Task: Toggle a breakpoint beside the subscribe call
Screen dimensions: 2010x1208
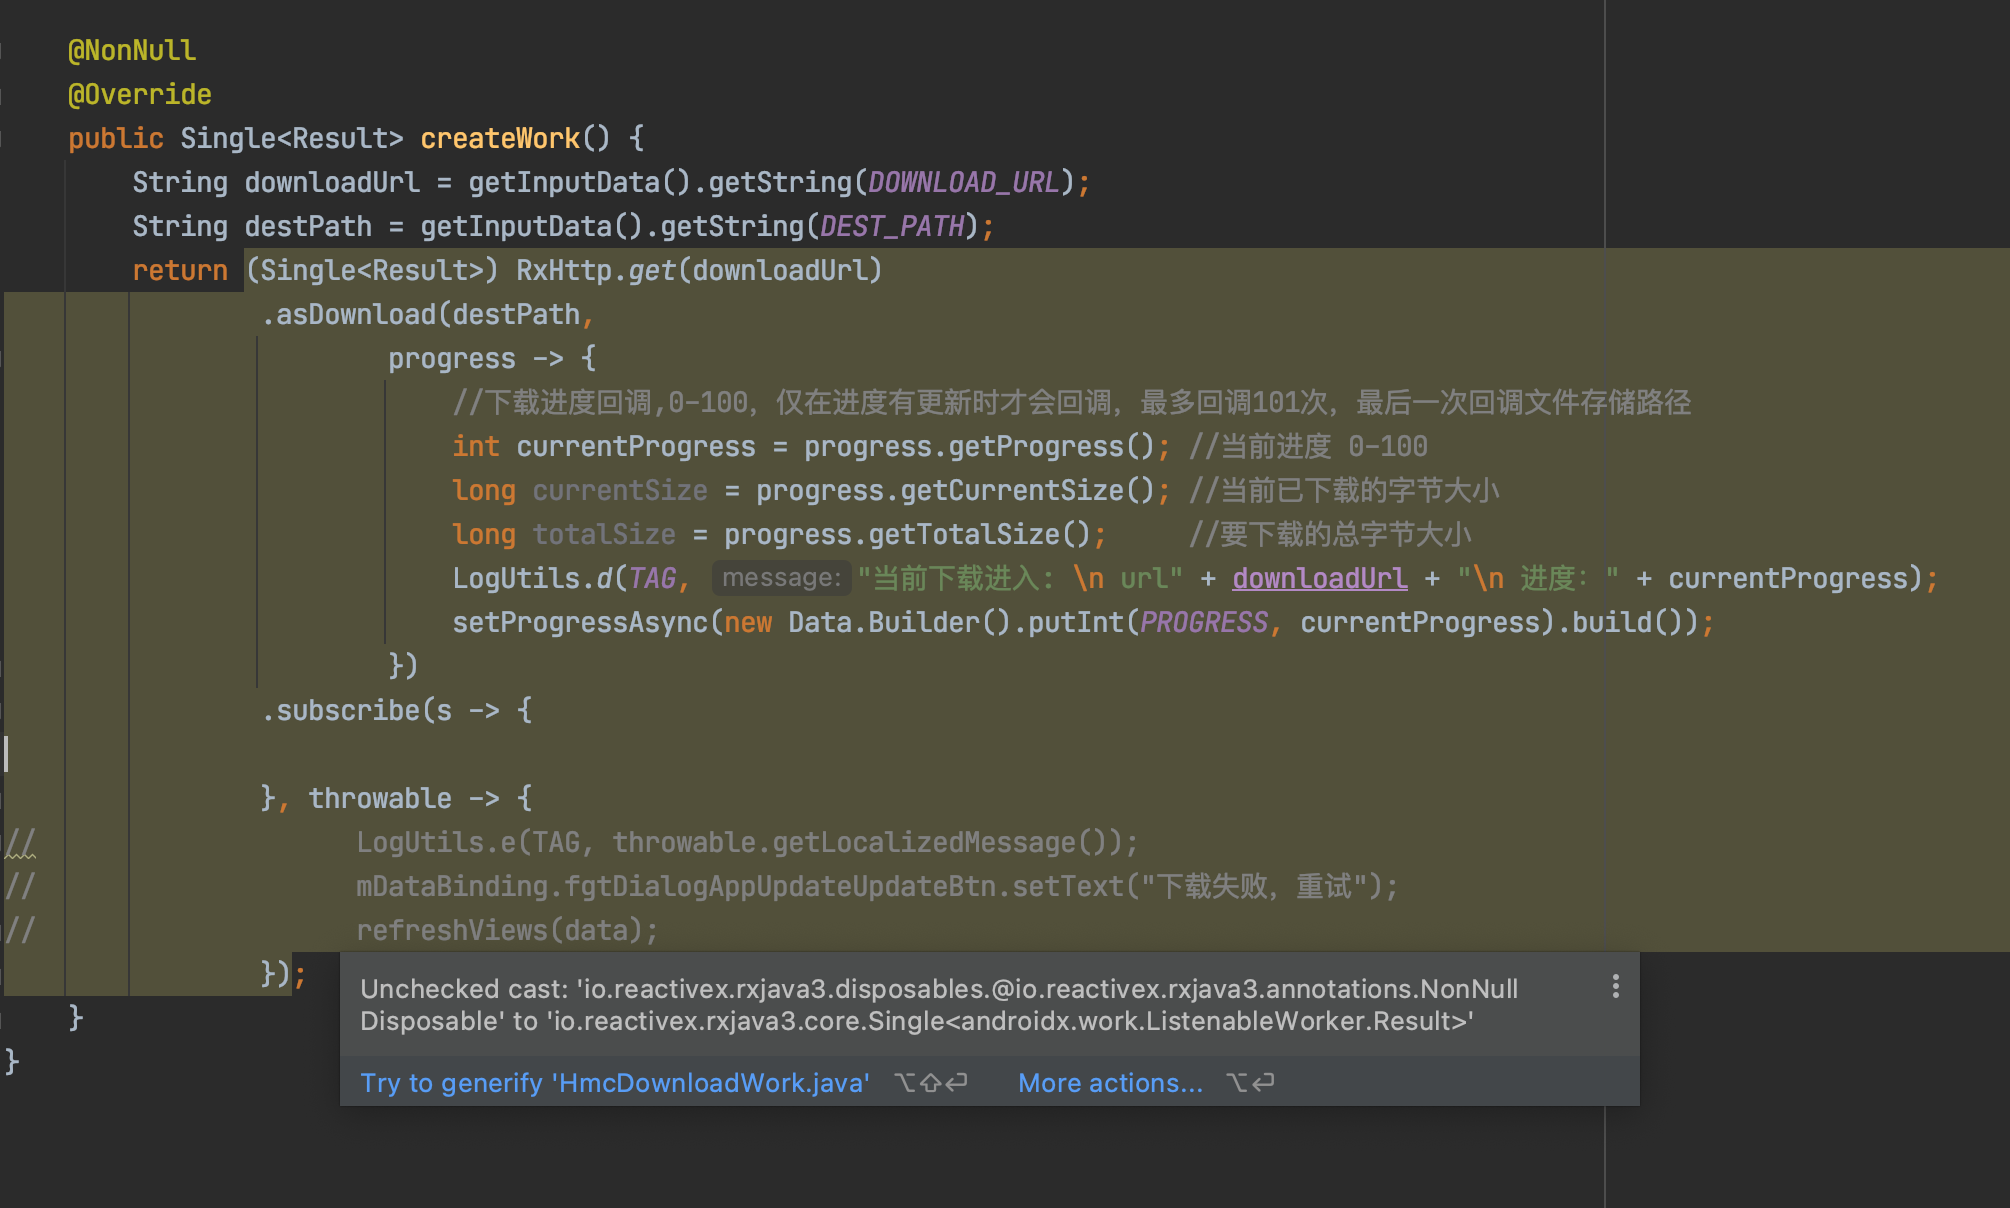Action: [x=30, y=710]
